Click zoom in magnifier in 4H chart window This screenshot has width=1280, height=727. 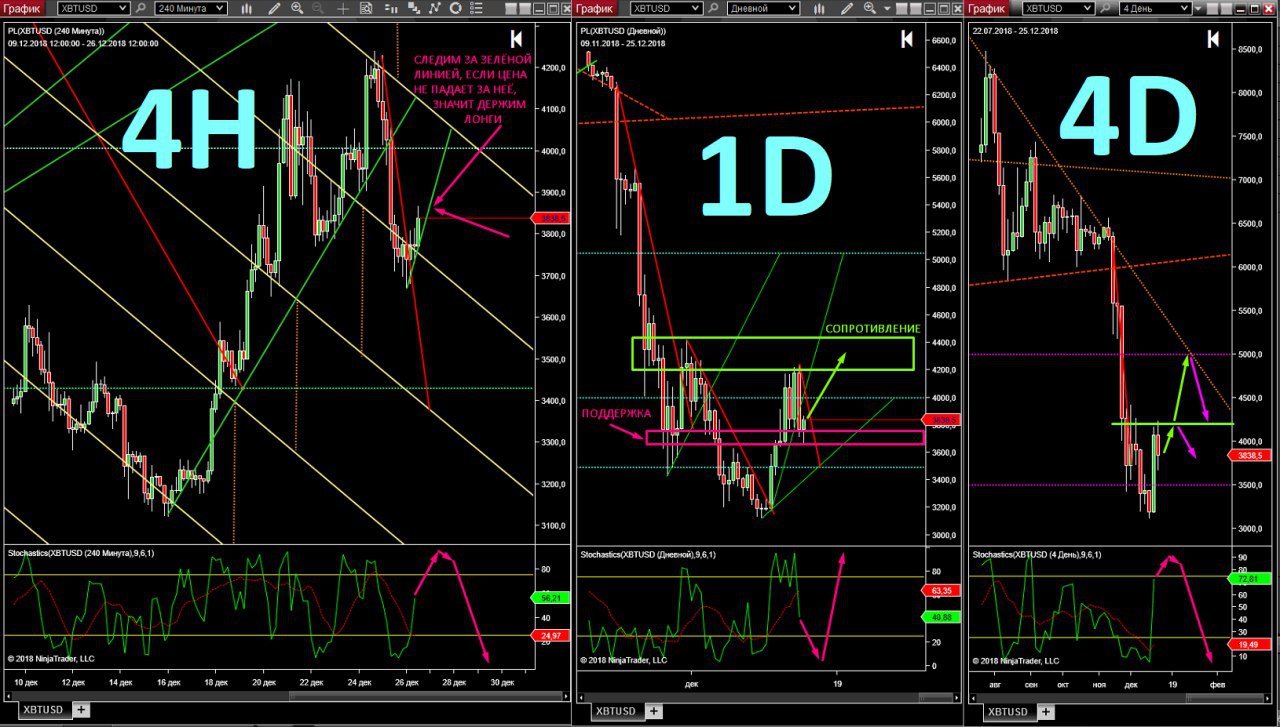point(297,8)
